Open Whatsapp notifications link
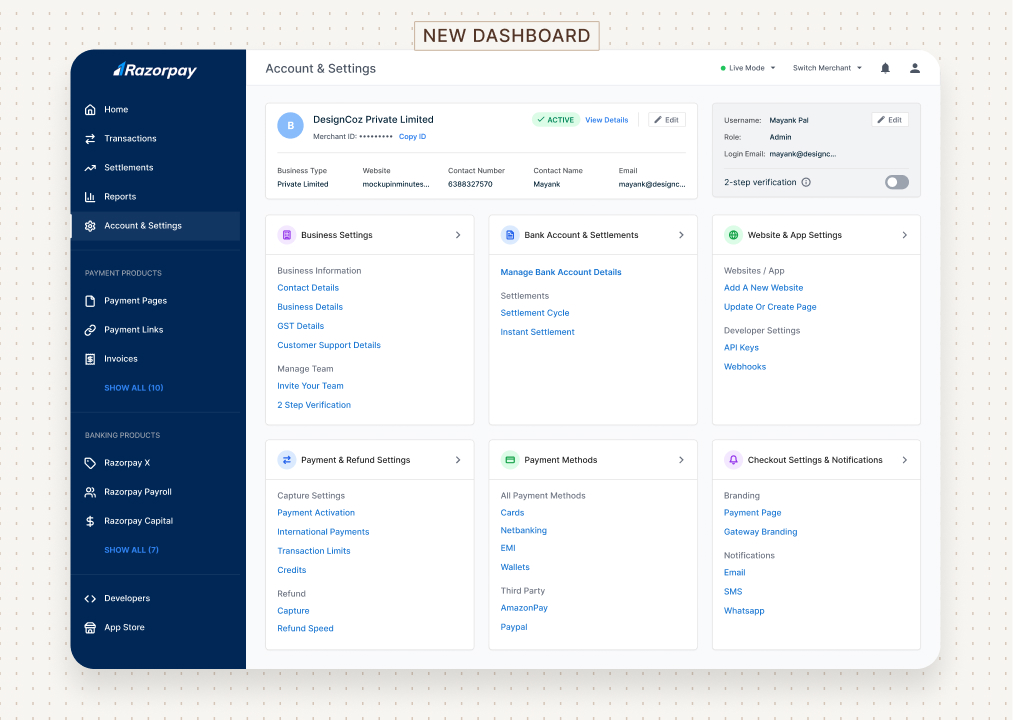This screenshot has height=720, width=1013. click(x=744, y=611)
